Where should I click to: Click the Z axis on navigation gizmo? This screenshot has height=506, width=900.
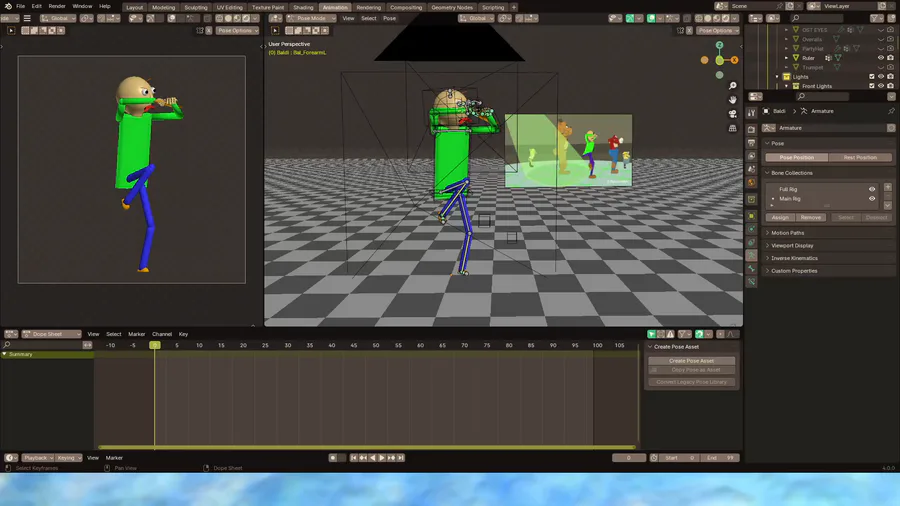point(719,45)
